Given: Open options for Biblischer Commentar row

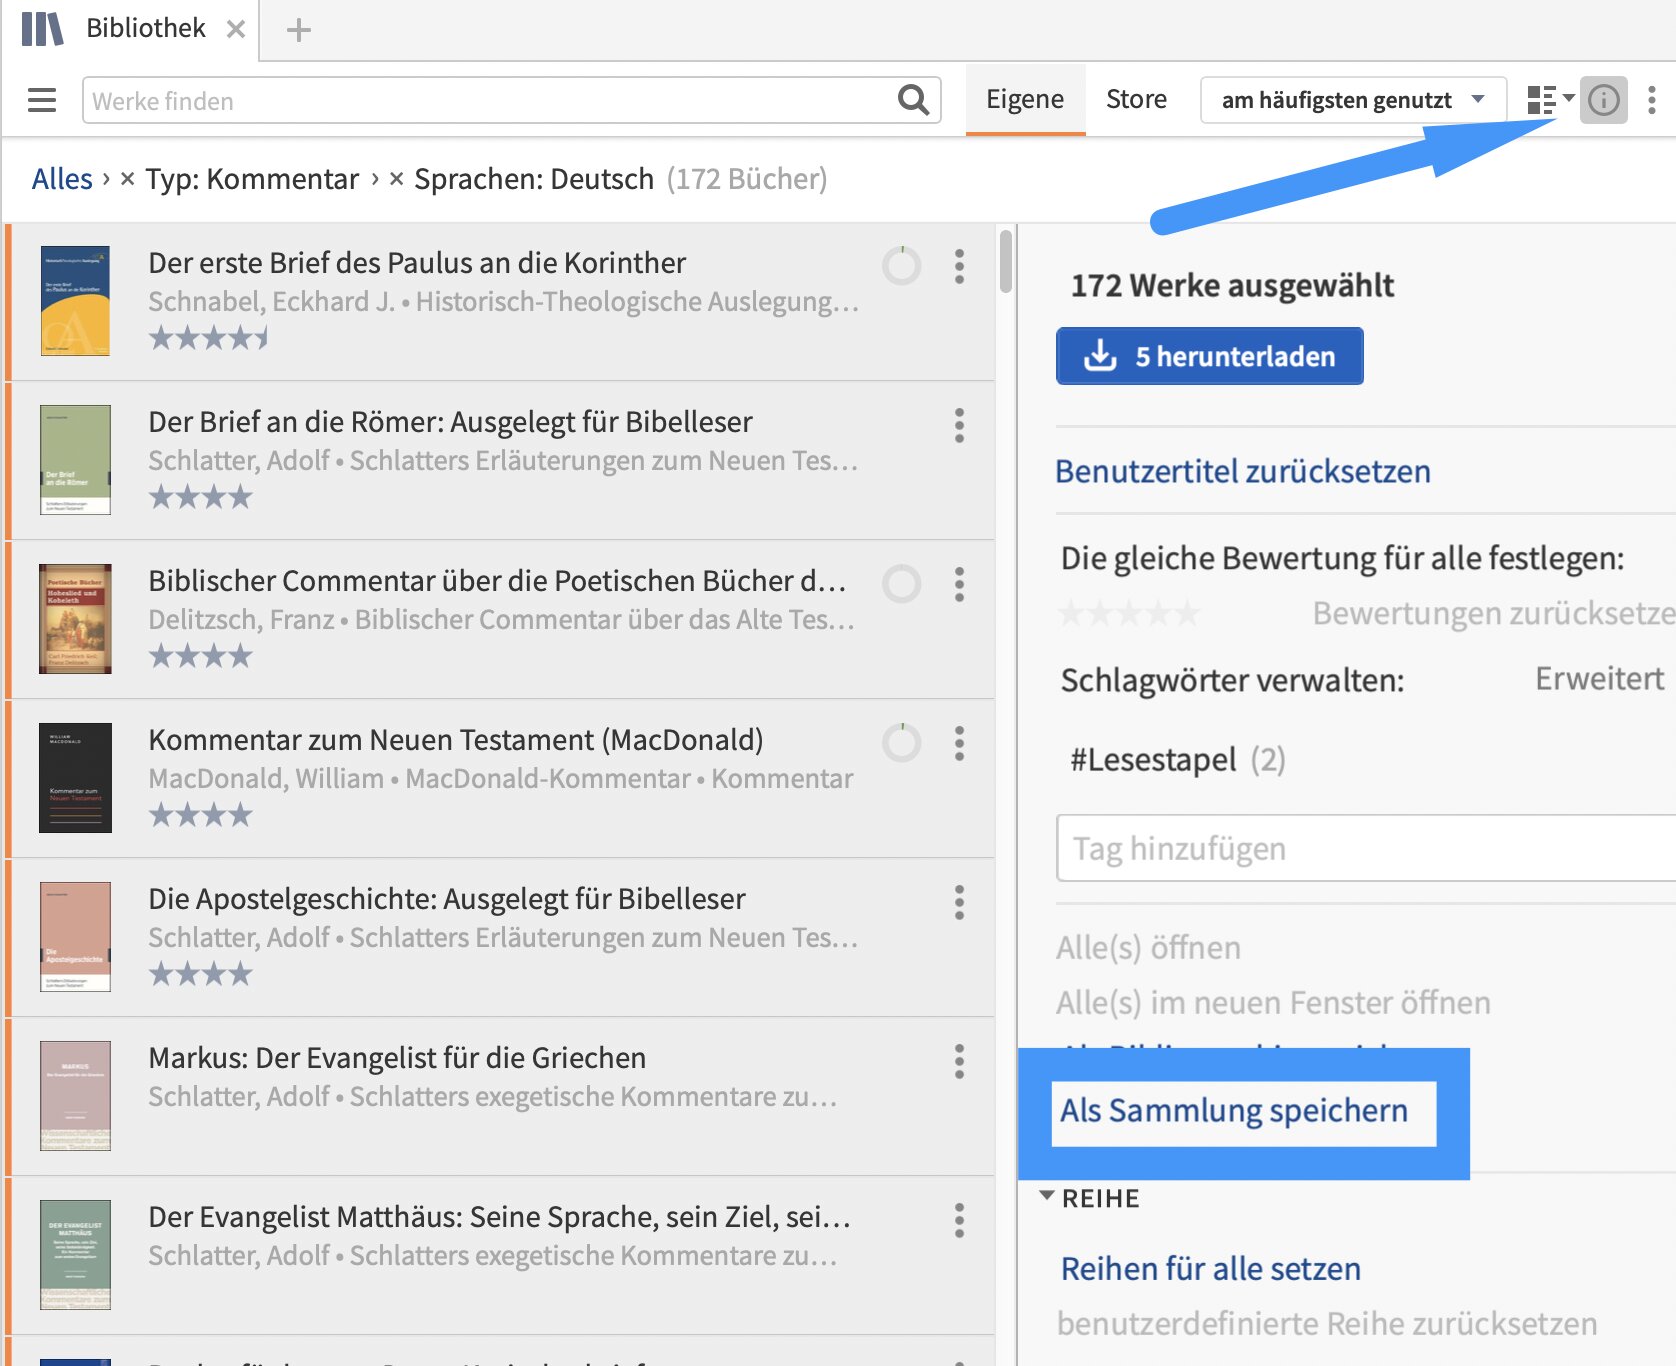Looking at the screenshot, I should [x=959, y=584].
